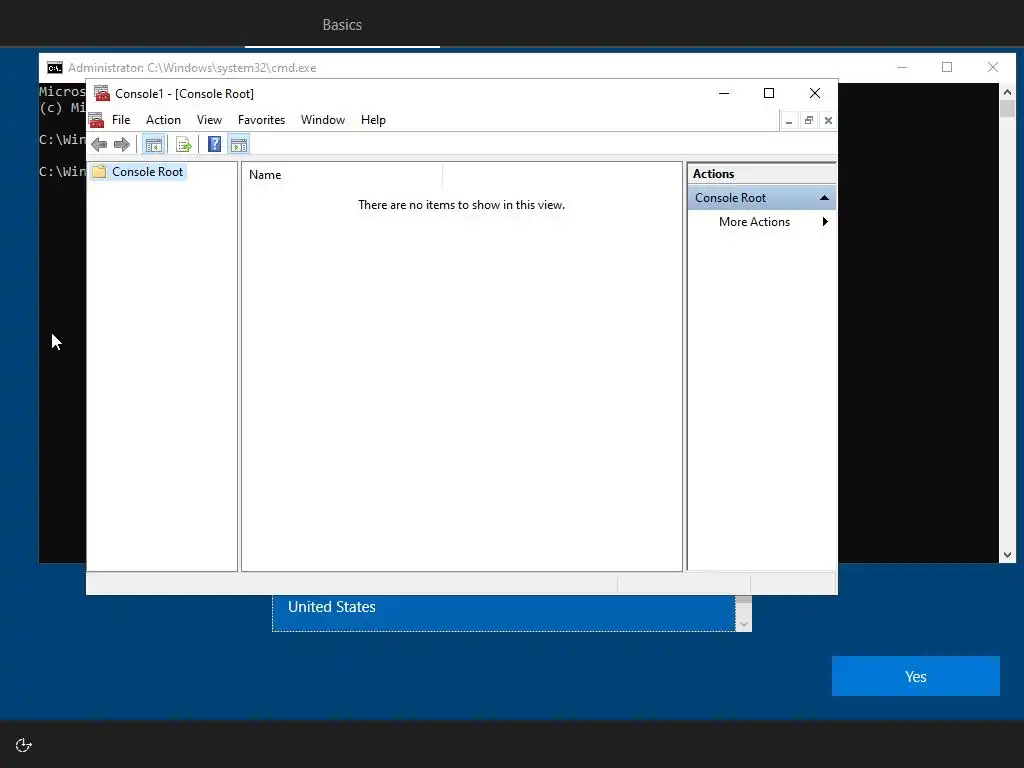
Task: Click the cmd window scrollbar down arrow
Action: (x=1007, y=555)
